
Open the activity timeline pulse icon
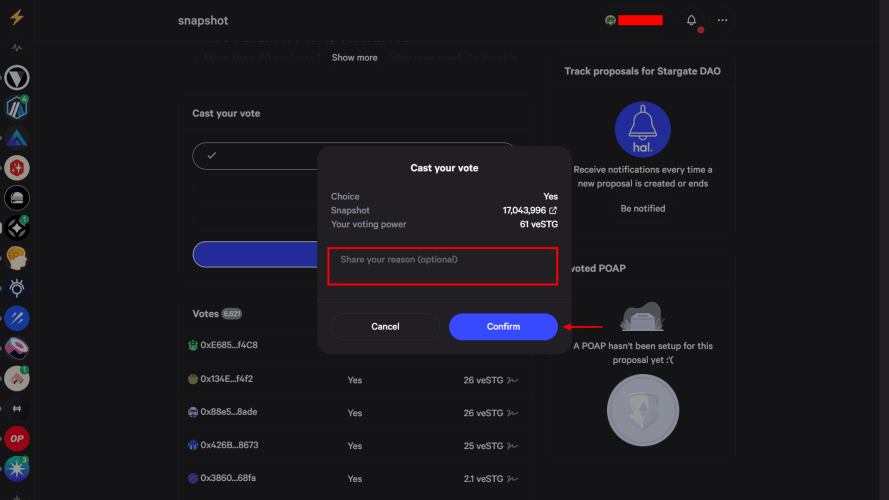(x=17, y=48)
